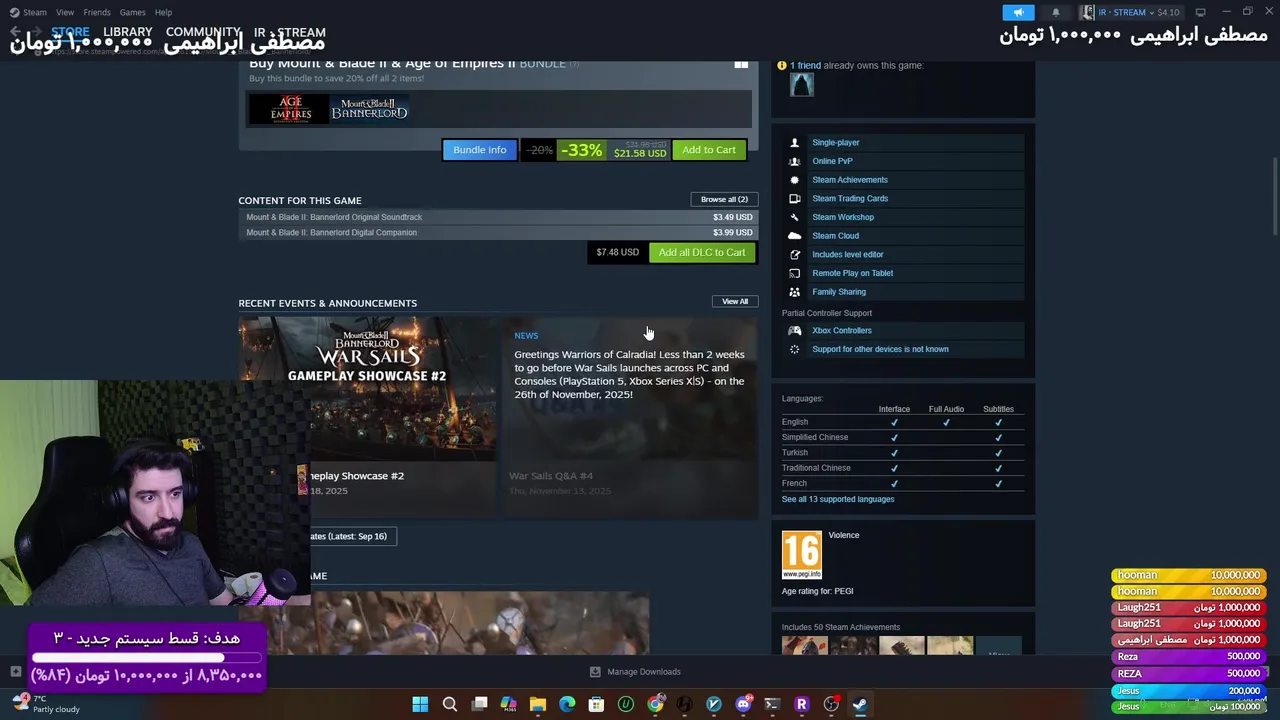Open Windows taskbar Search
Viewport: 1280px width, 720px height.
(450, 704)
